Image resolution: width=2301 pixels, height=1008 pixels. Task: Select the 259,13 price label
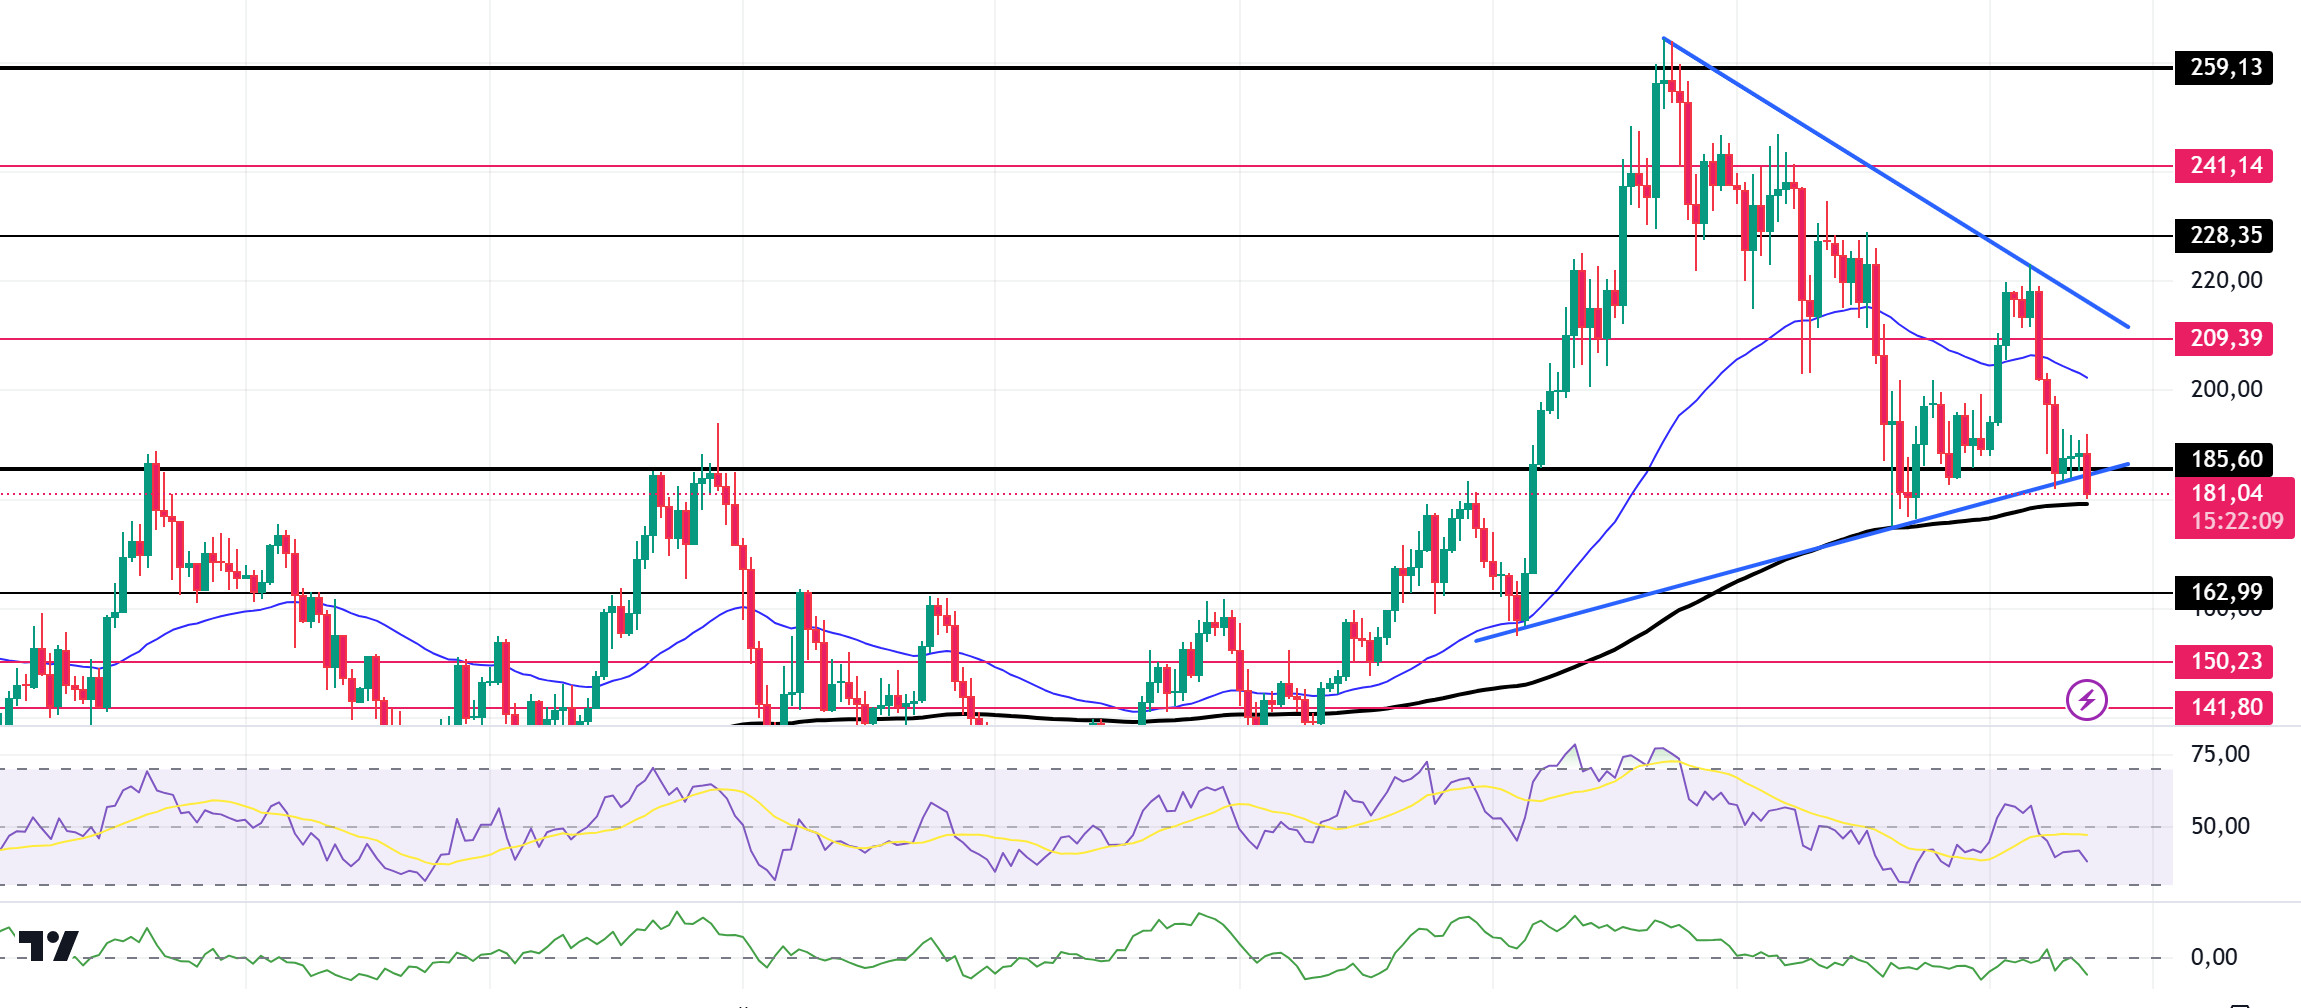[x=2224, y=68]
